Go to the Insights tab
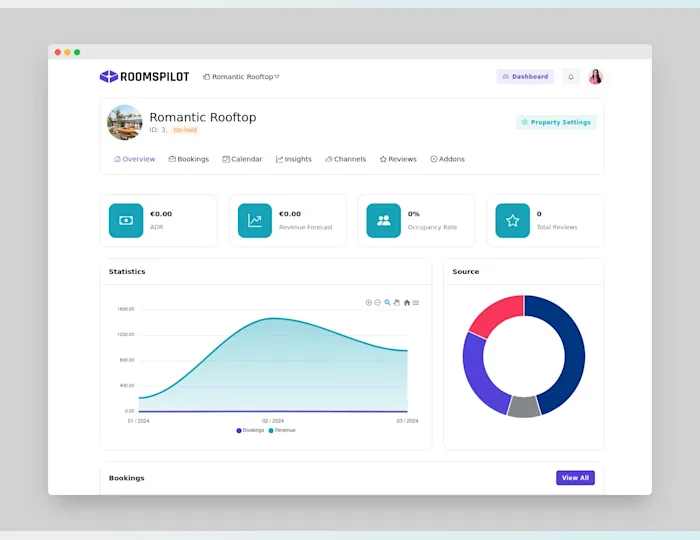Image resolution: width=700 pixels, height=540 pixels. click(294, 159)
